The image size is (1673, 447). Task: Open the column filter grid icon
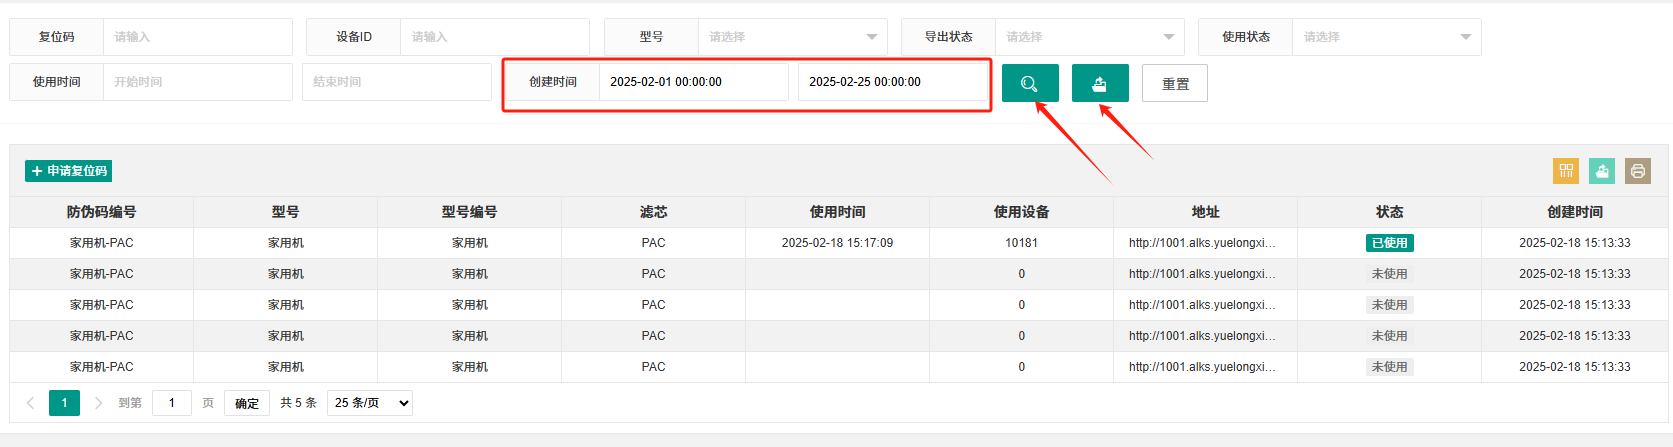click(1566, 171)
